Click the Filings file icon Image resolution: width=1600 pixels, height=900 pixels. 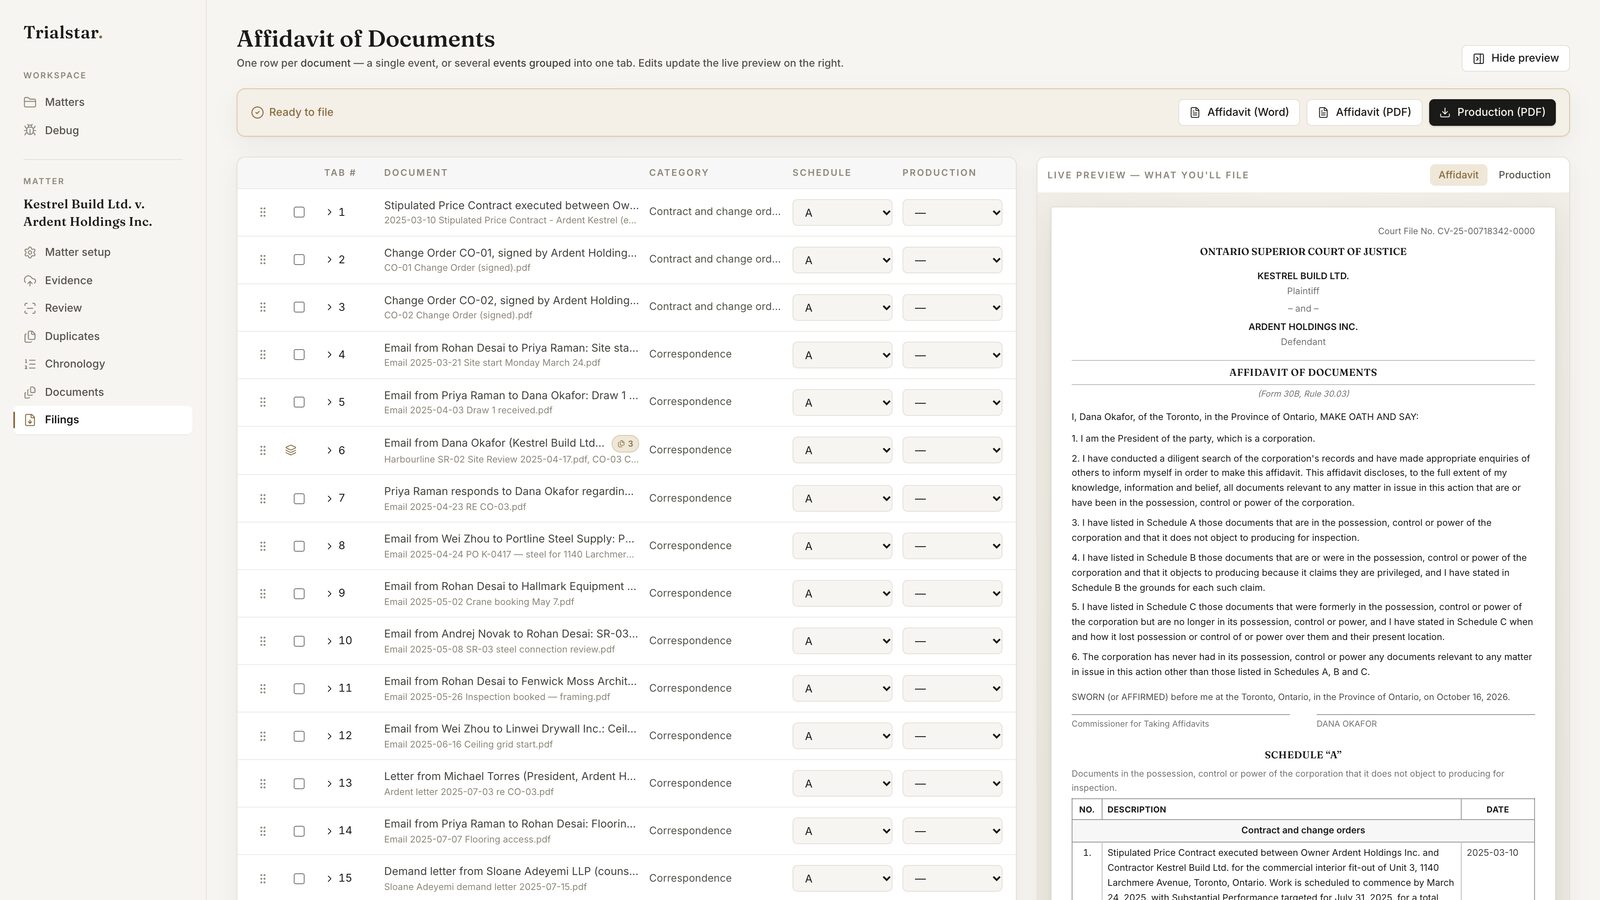30,420
